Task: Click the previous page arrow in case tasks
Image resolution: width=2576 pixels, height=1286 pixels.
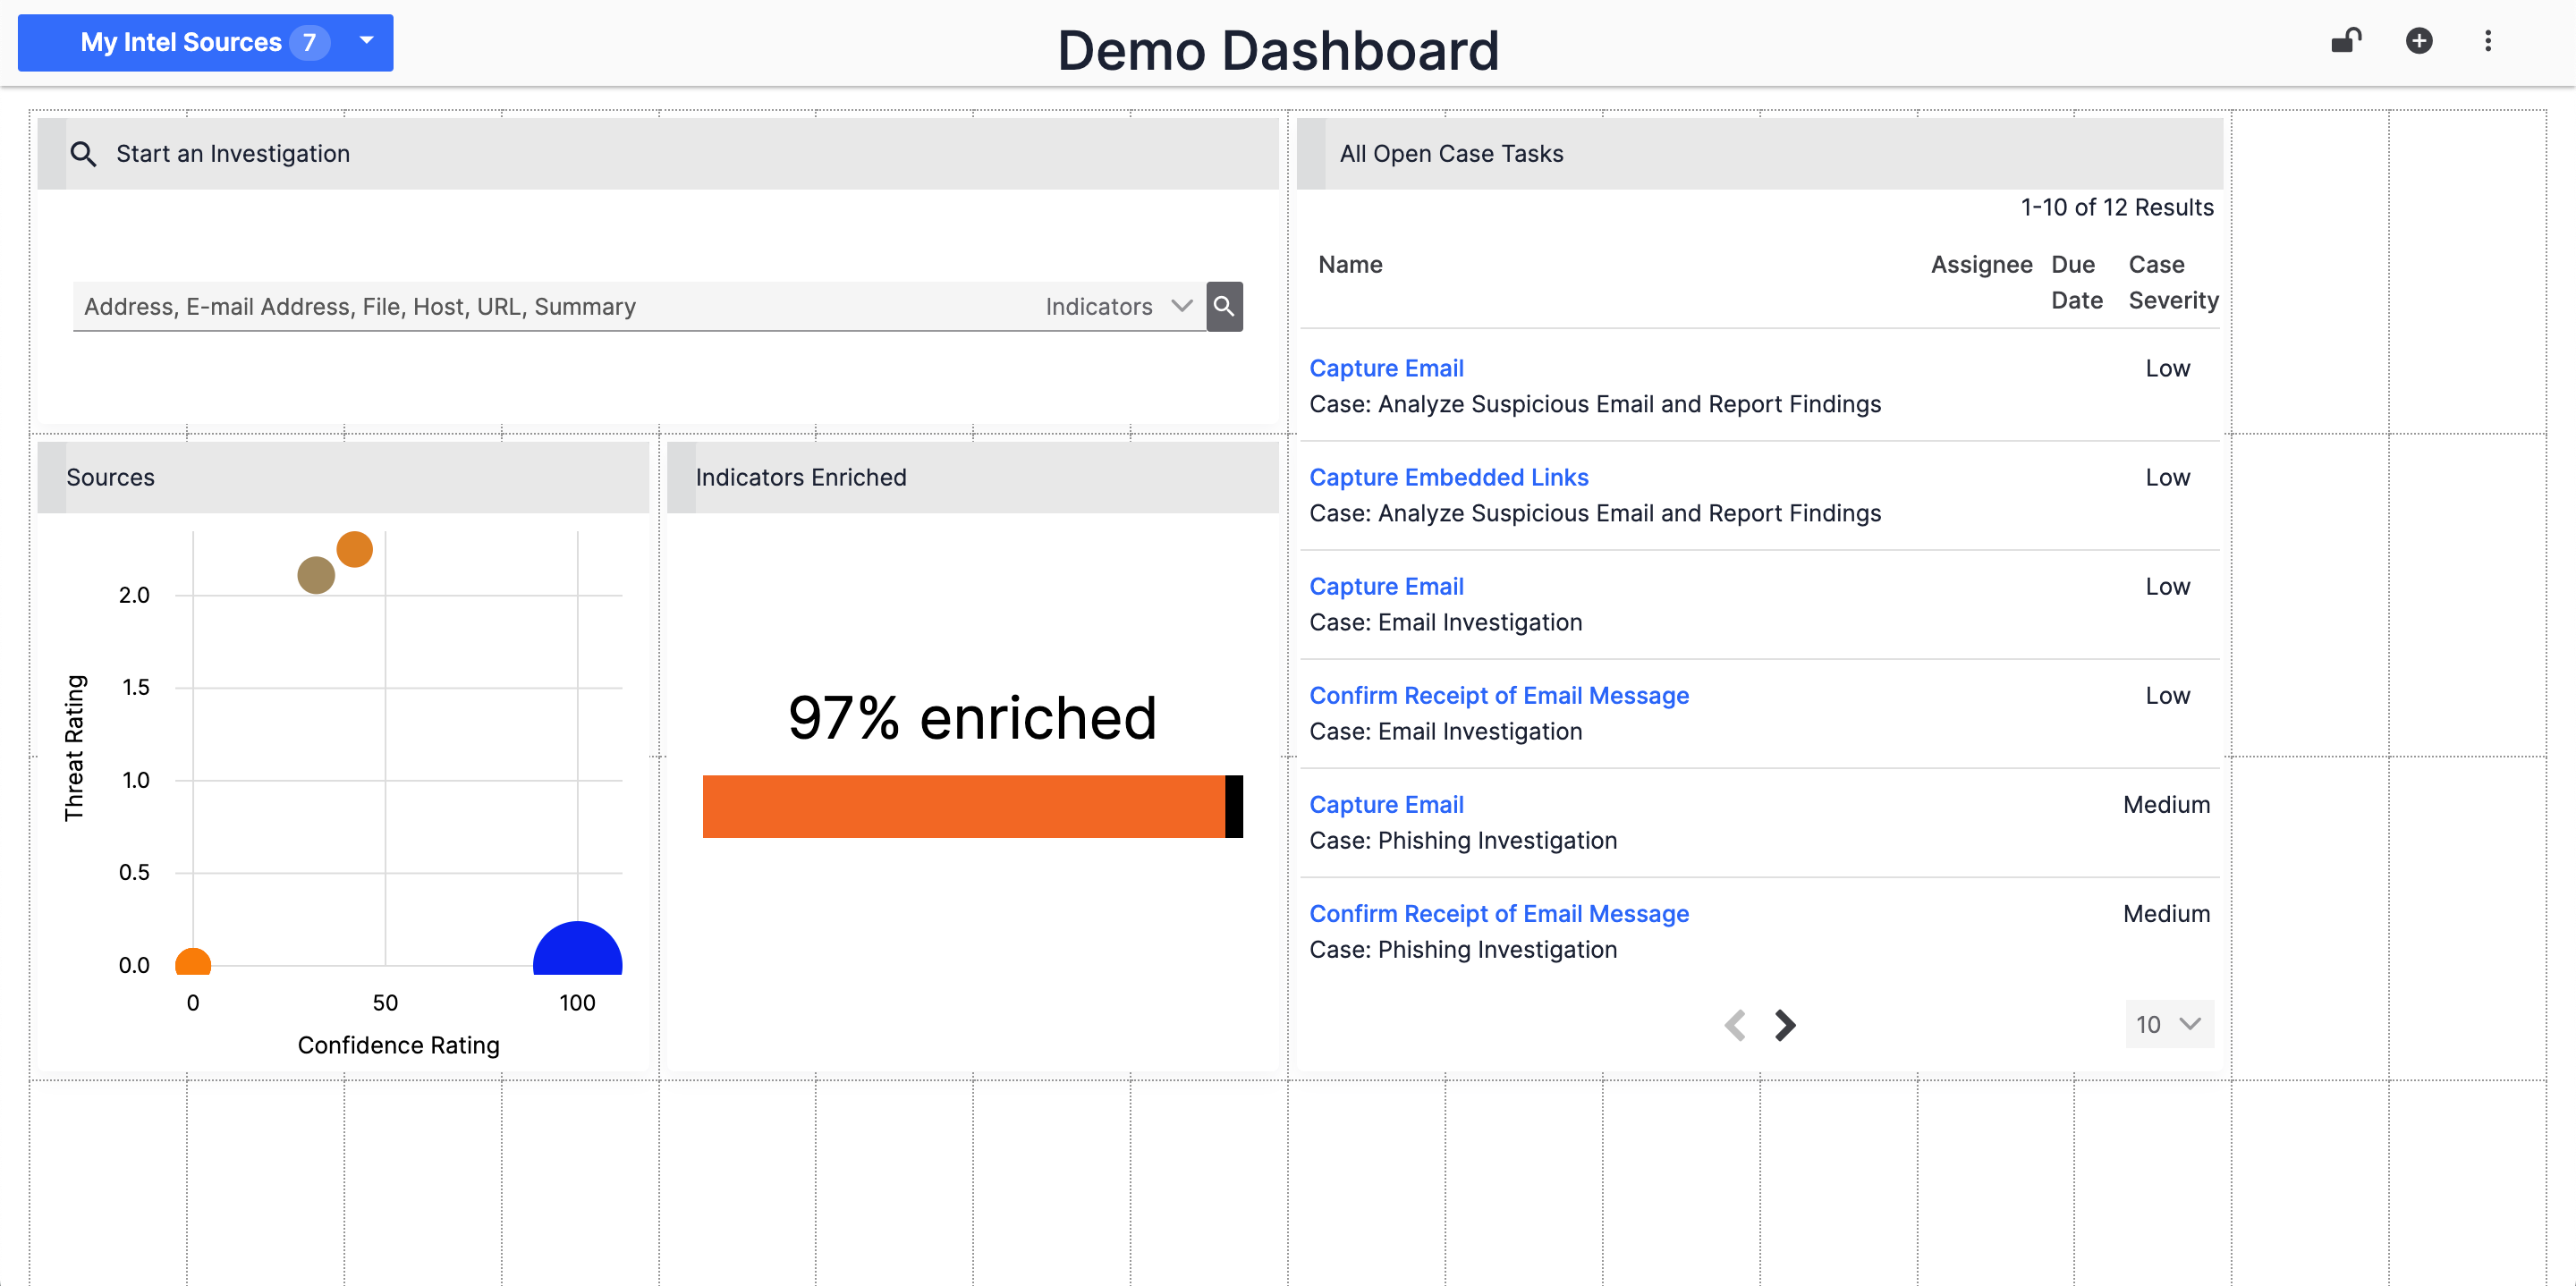Action: coord(1737,1025)
